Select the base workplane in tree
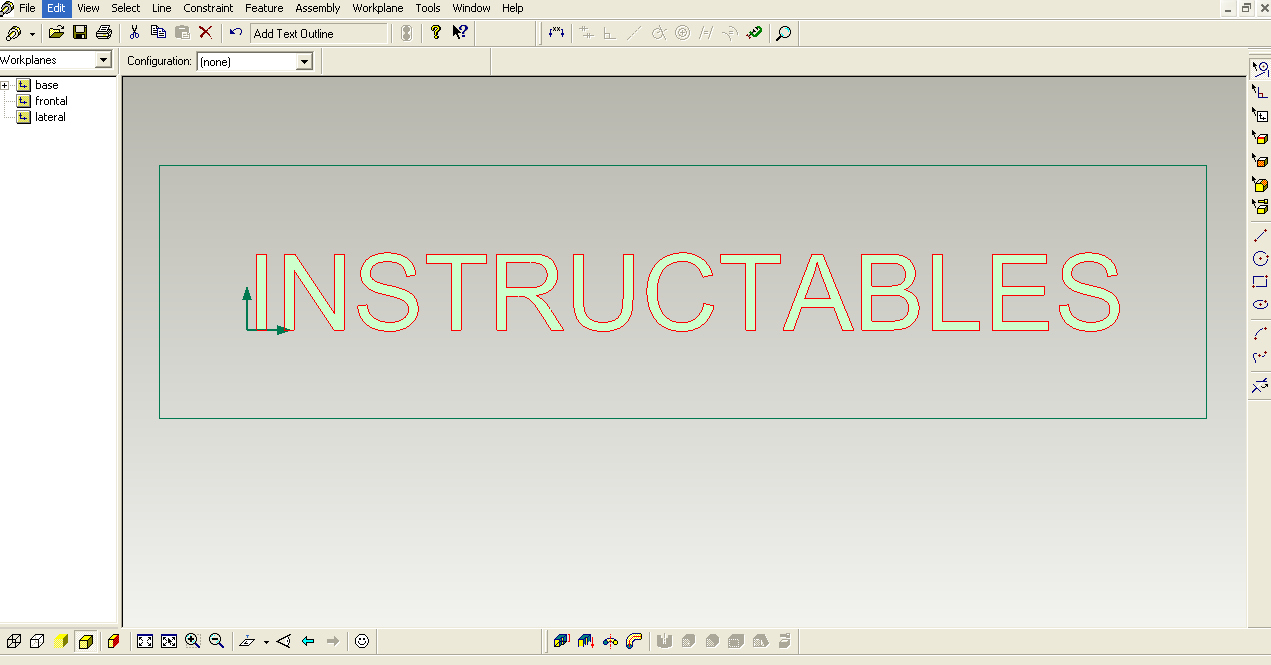 46,85
